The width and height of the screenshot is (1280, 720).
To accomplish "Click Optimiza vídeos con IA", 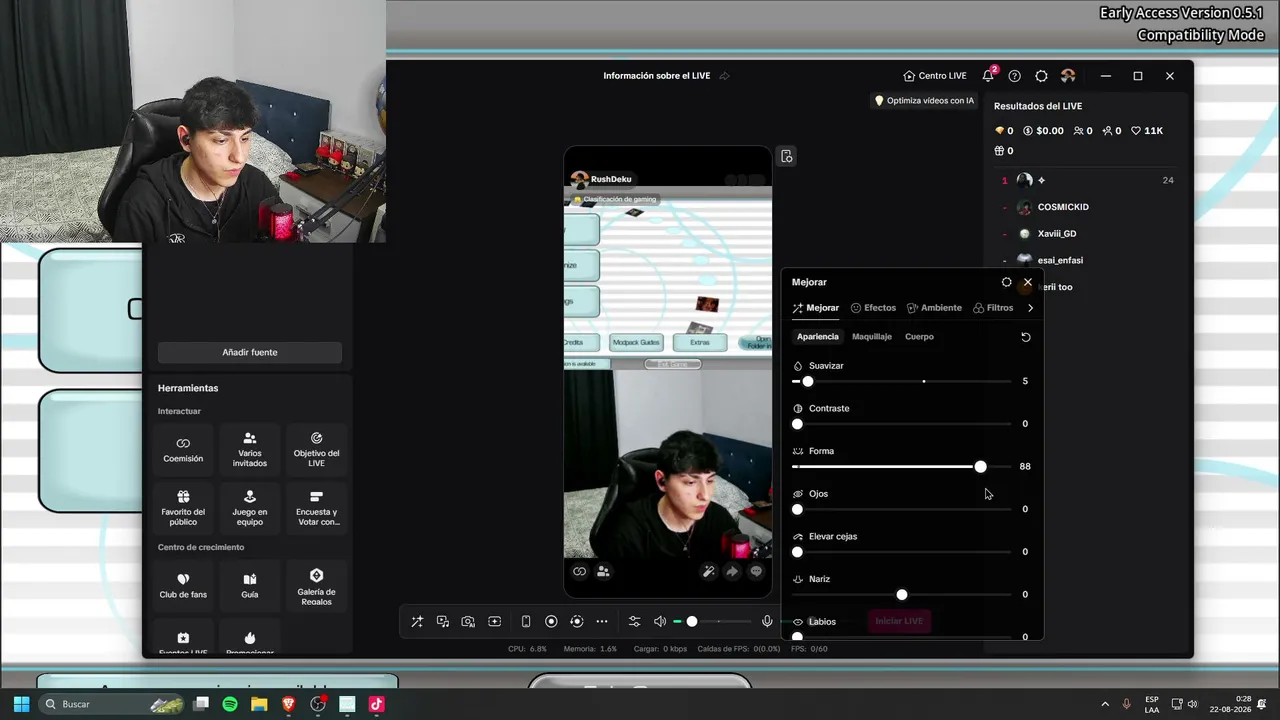I will tap(924, 100).
